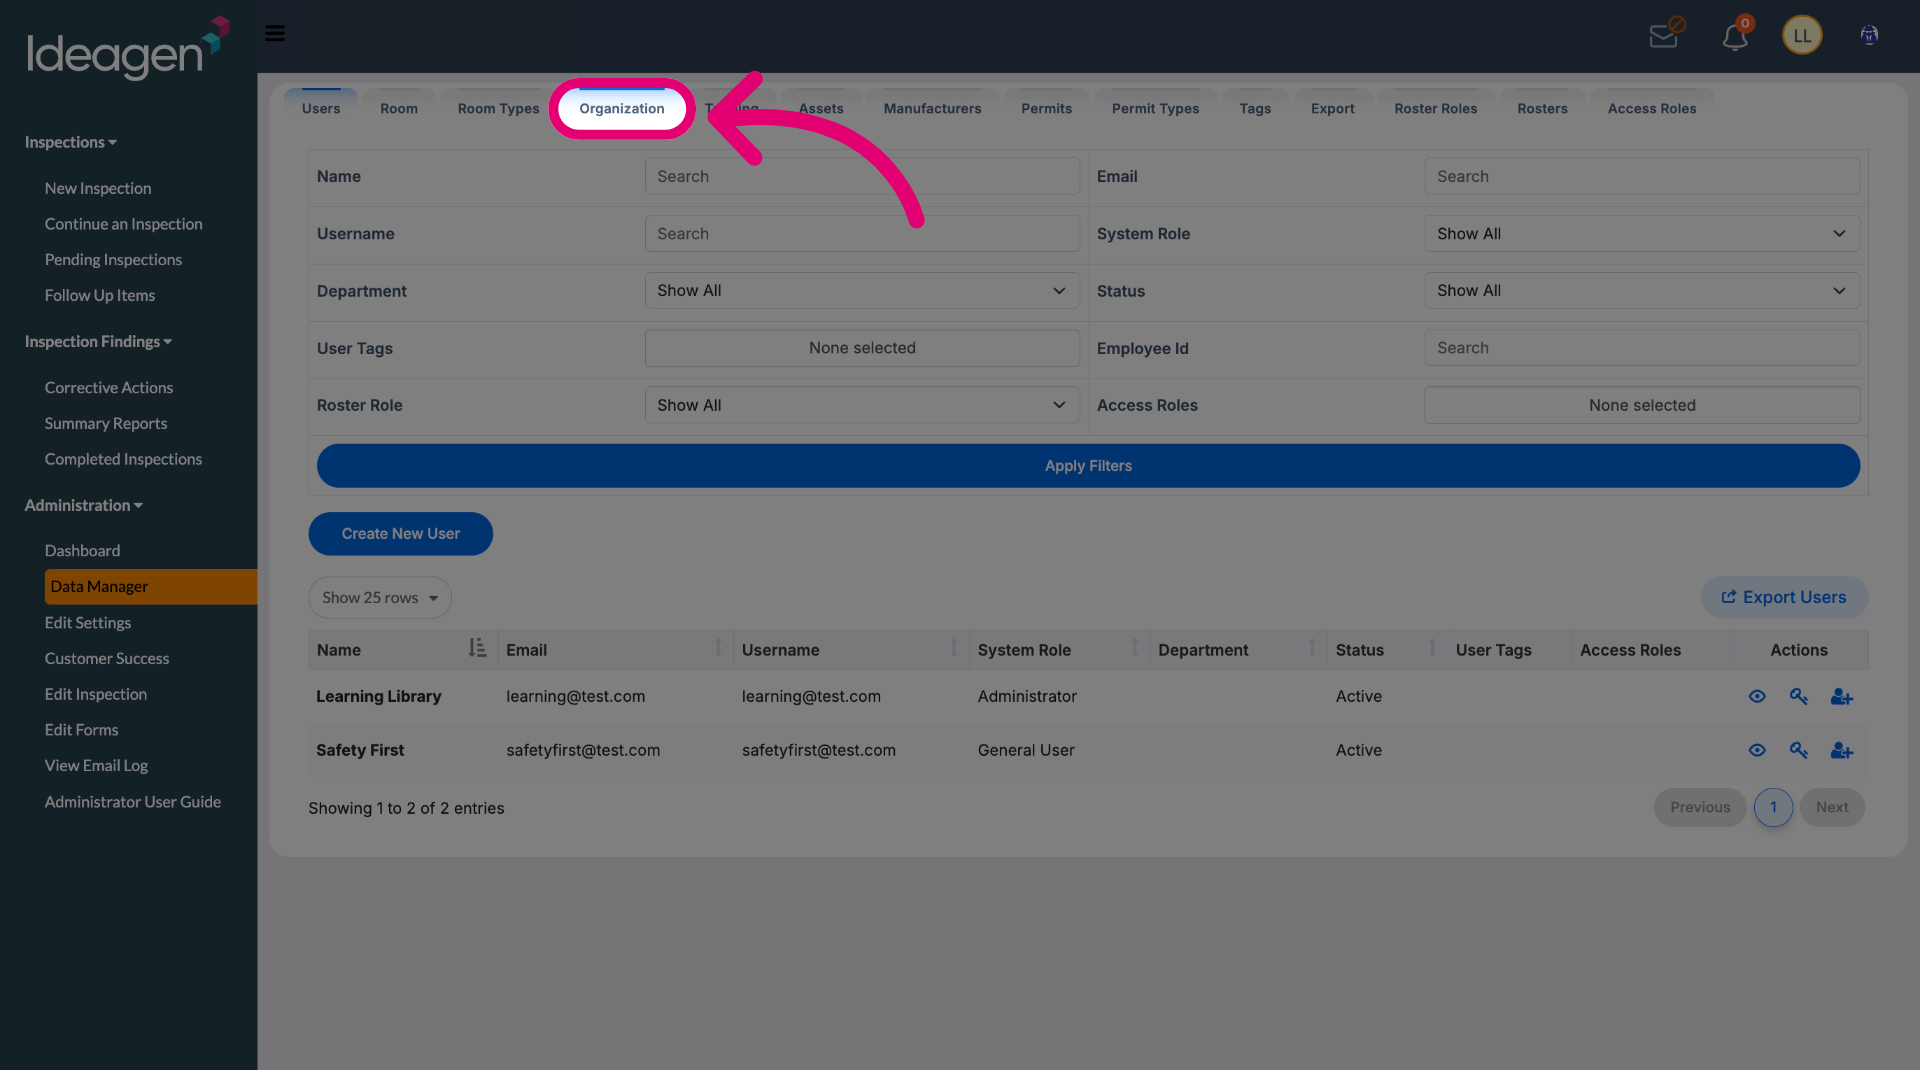Open the Permit Types tab
1920x1070 pixels.
coord(1155,109)
